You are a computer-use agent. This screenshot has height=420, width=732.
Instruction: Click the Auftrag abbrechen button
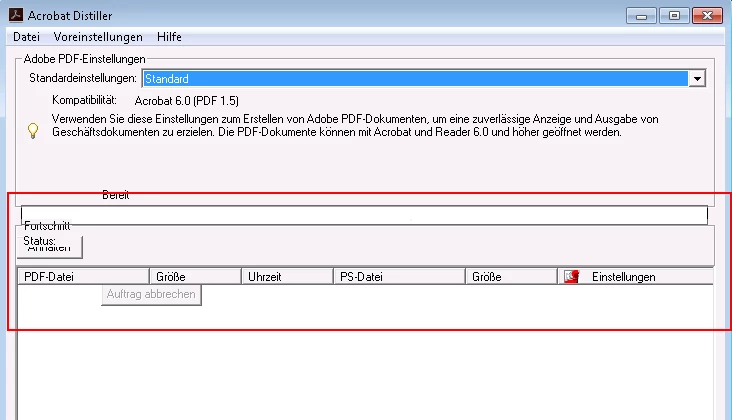pos(151,294)
